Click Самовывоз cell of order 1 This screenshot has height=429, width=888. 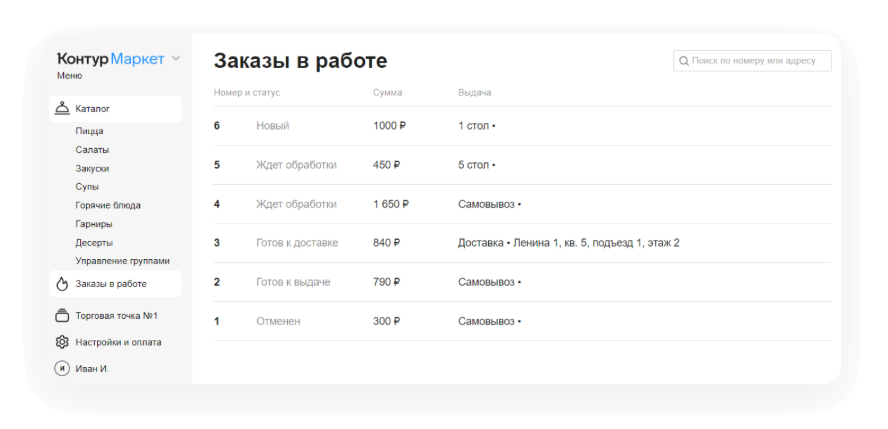[489, 321]
